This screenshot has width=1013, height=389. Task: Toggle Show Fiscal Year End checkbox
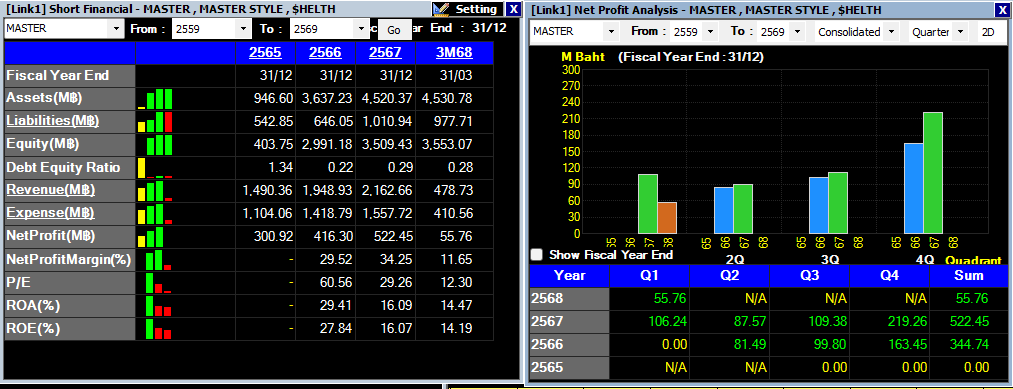coord(536,255)
